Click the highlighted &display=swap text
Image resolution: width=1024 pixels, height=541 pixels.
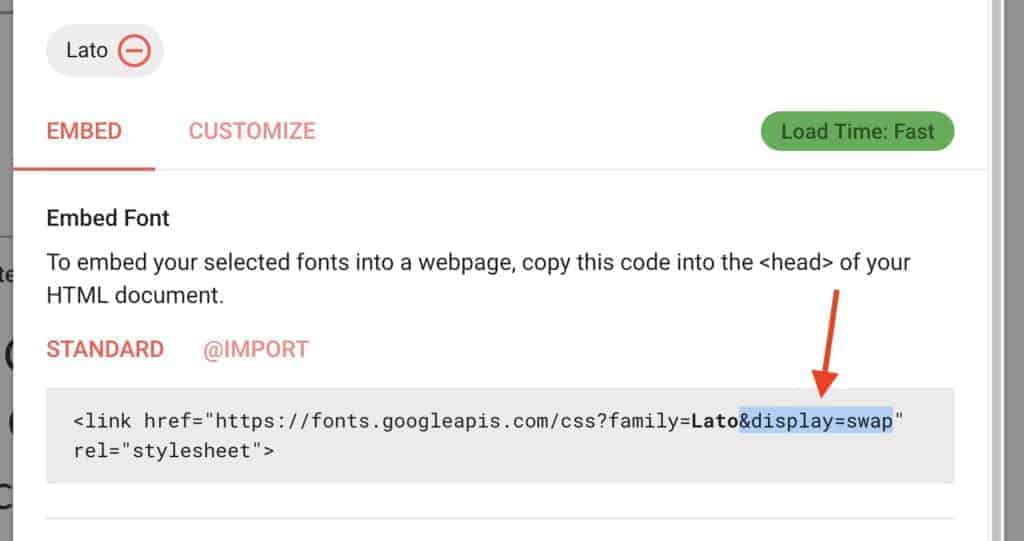point(816,421)
